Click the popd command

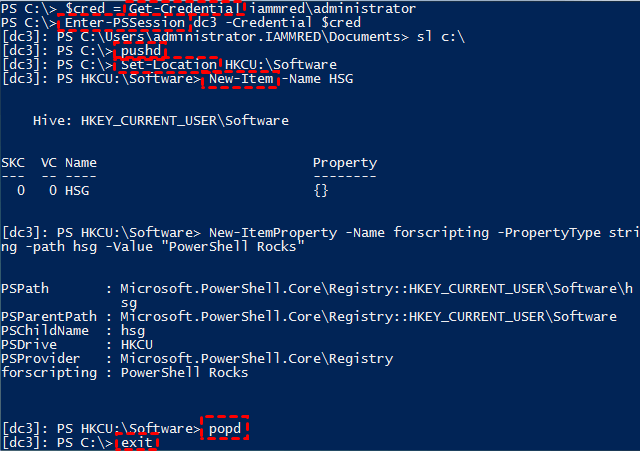(x=225, y=428)
